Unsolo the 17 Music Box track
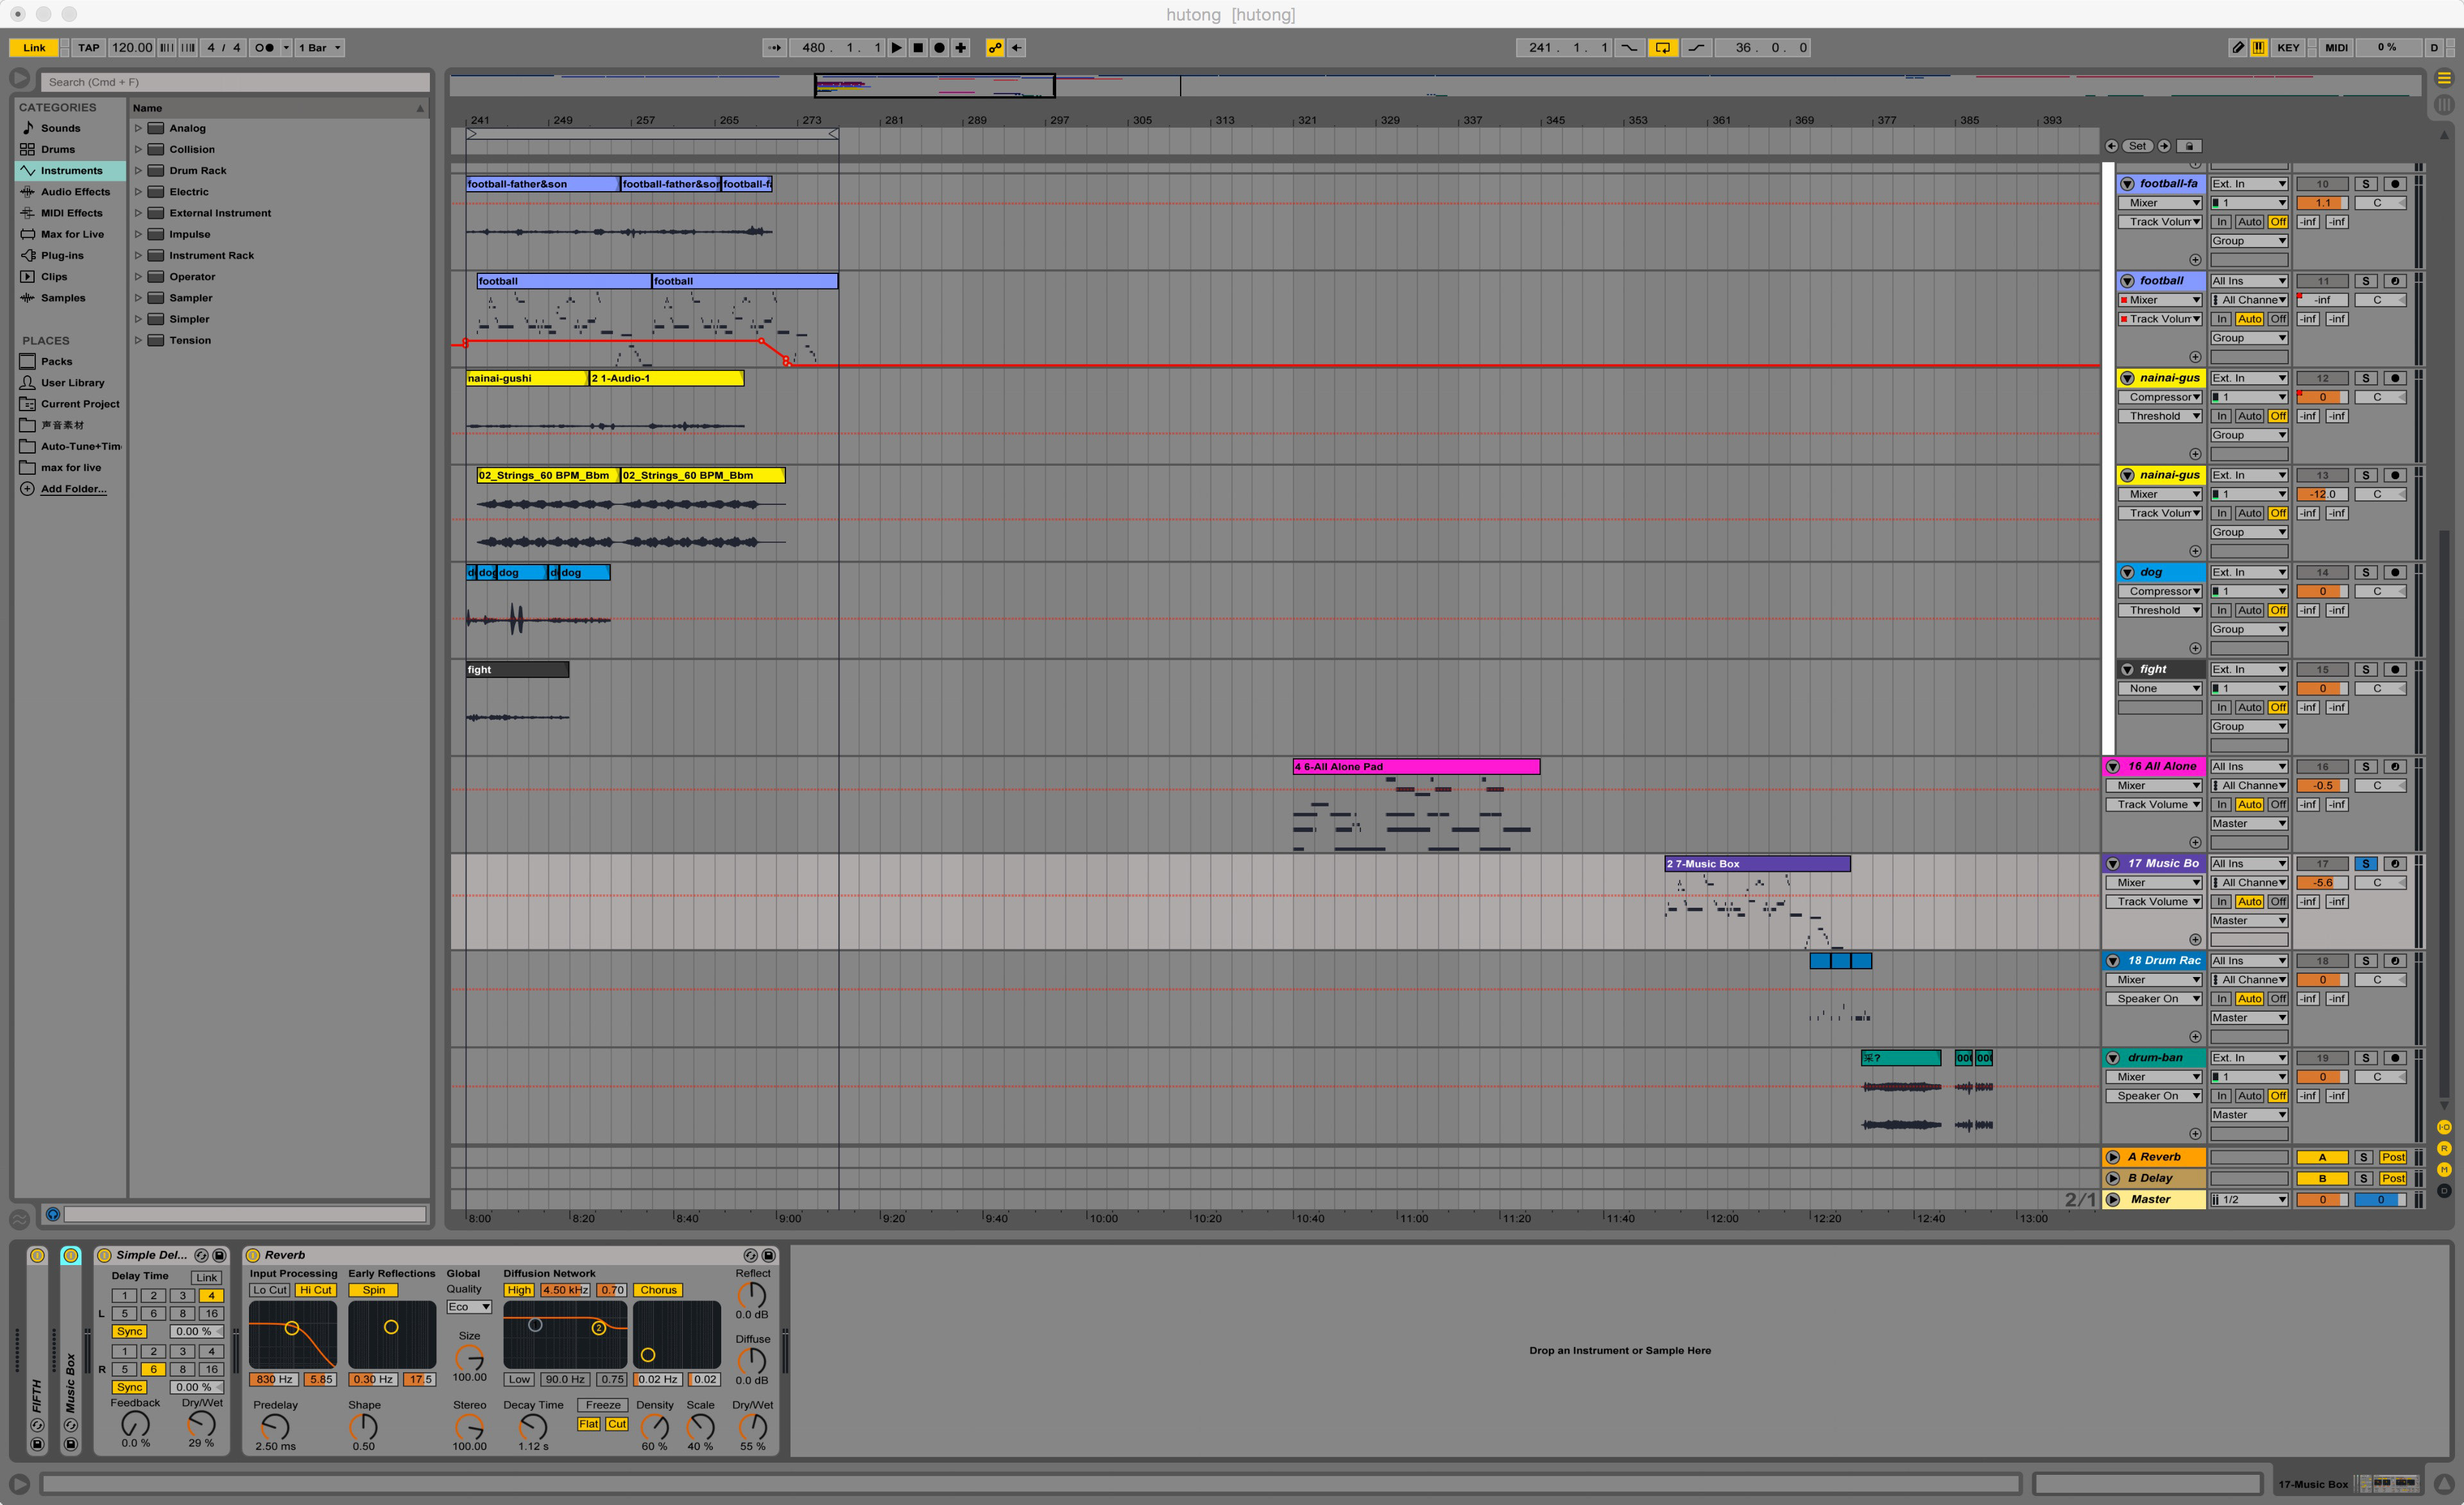Viewport: 2464px width, 1505px height. tap(2365, 863)
